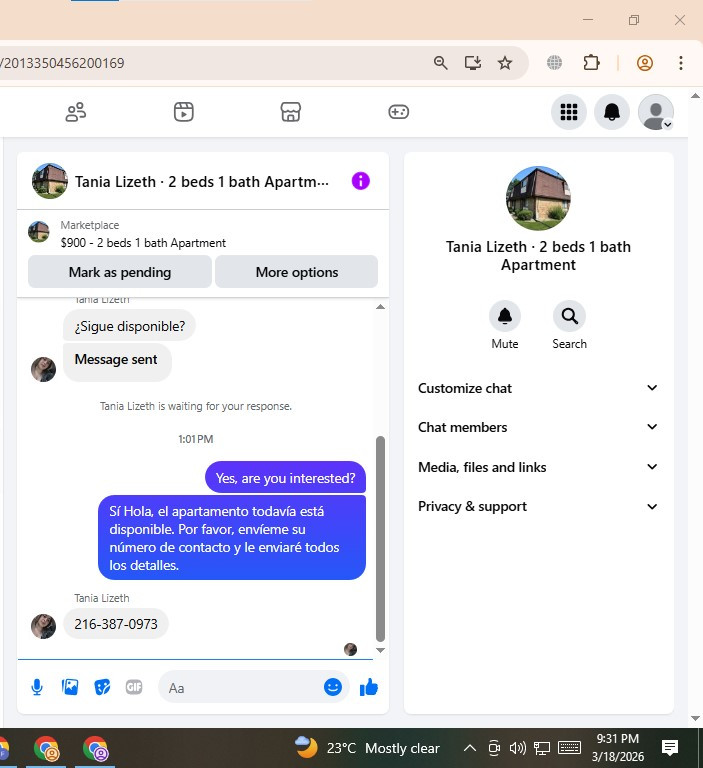The width and height of the screenshot is (703, 768).
Task: Click the globe extension icon
Action: (555, 63)
